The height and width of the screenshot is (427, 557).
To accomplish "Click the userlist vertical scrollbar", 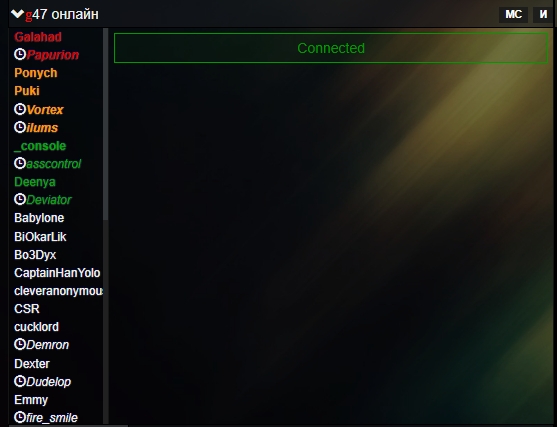I will (106, 124).
